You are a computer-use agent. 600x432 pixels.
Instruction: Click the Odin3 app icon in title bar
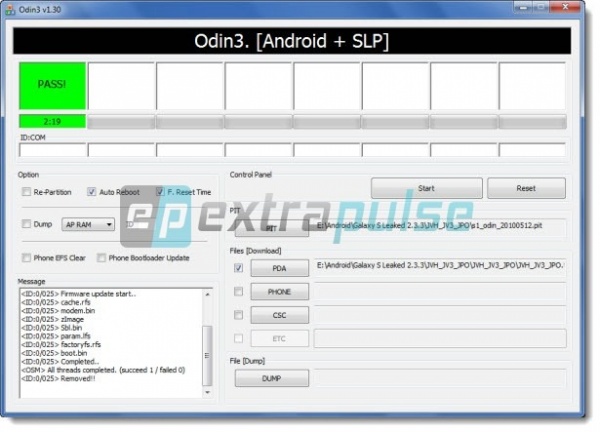(x=10, y=10)
